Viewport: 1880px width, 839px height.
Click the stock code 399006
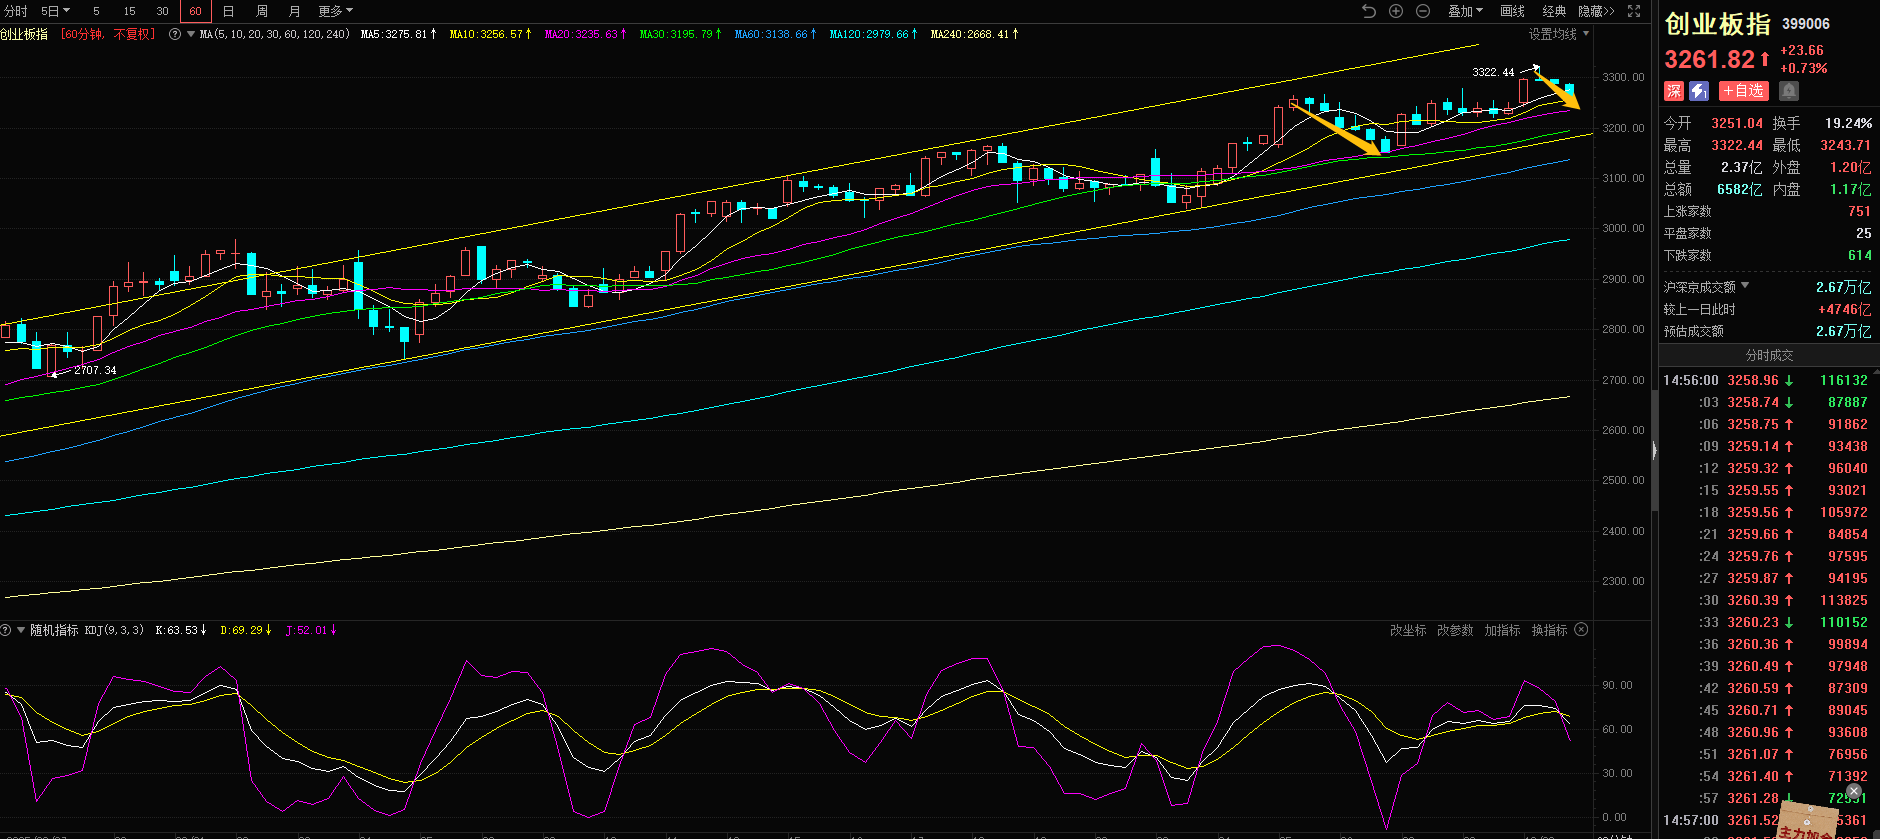tap(1806, 24)
